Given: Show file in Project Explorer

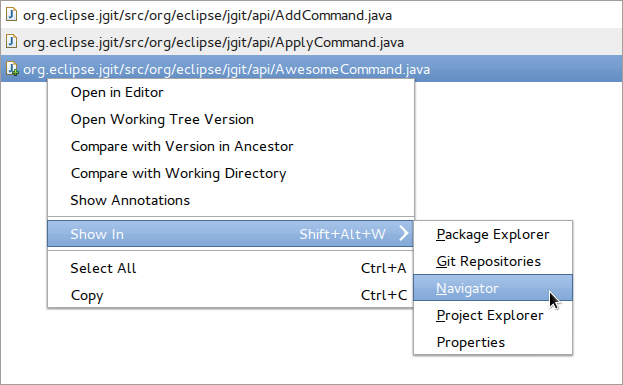Looking at the screenshot, I should point(493,315).
